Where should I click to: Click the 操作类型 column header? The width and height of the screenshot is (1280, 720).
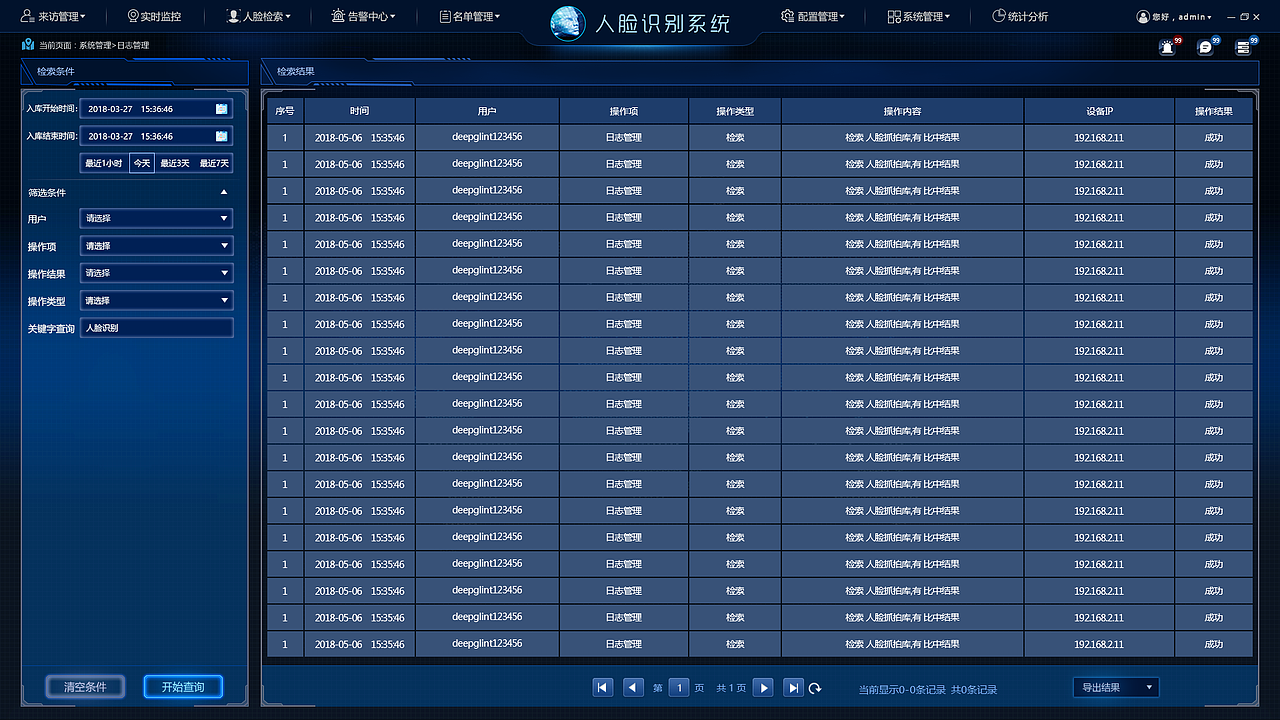[x=735, y=111]
